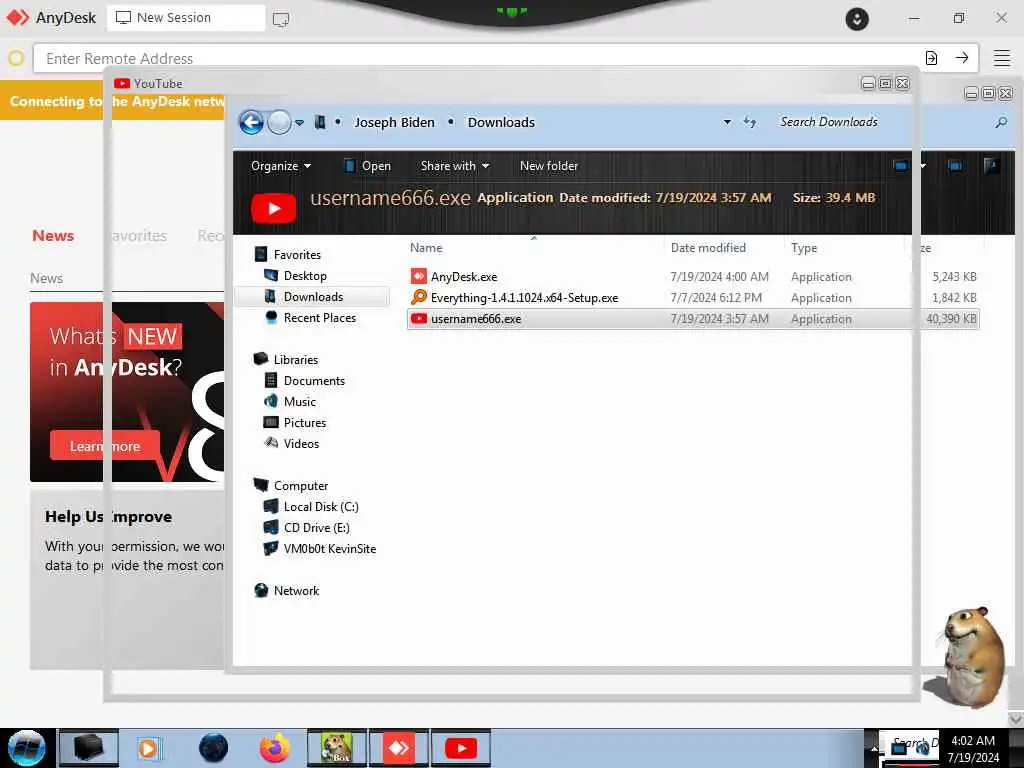Open the Pictures library

[x=304, y=423]
